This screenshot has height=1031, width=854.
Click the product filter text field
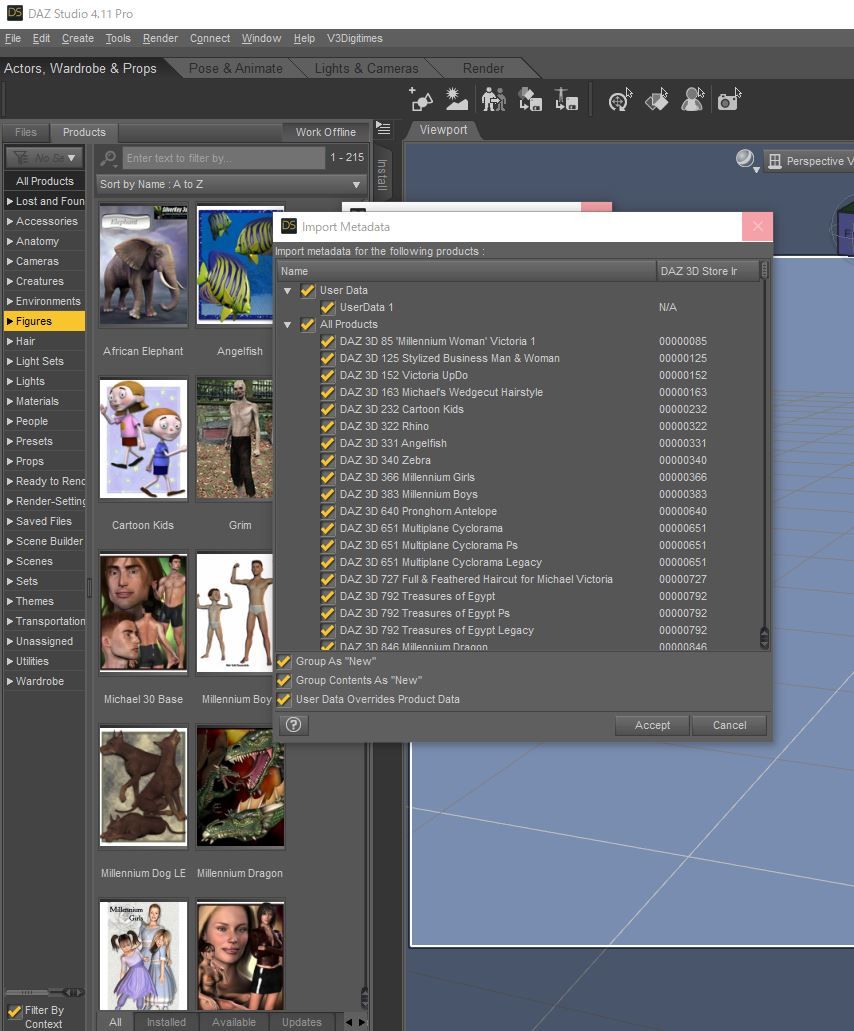coord(224,158)
